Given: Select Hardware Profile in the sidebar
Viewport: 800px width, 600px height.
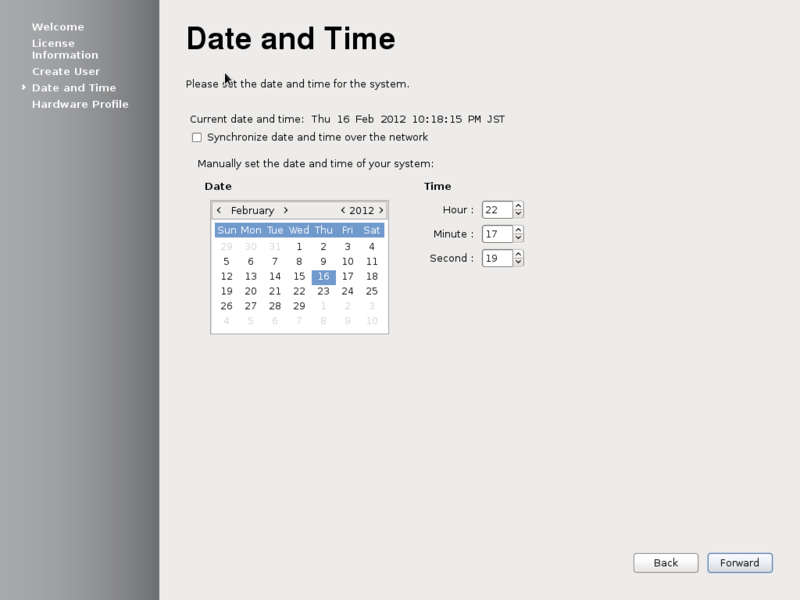Looking at the screenshot, I should [x=80, y=104].
